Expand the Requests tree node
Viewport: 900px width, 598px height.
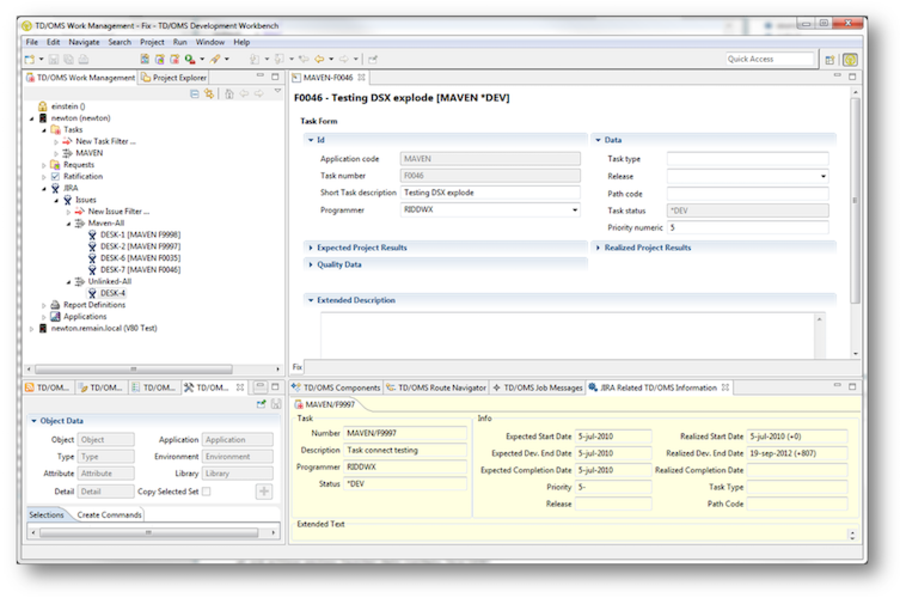tap(44, 165)
